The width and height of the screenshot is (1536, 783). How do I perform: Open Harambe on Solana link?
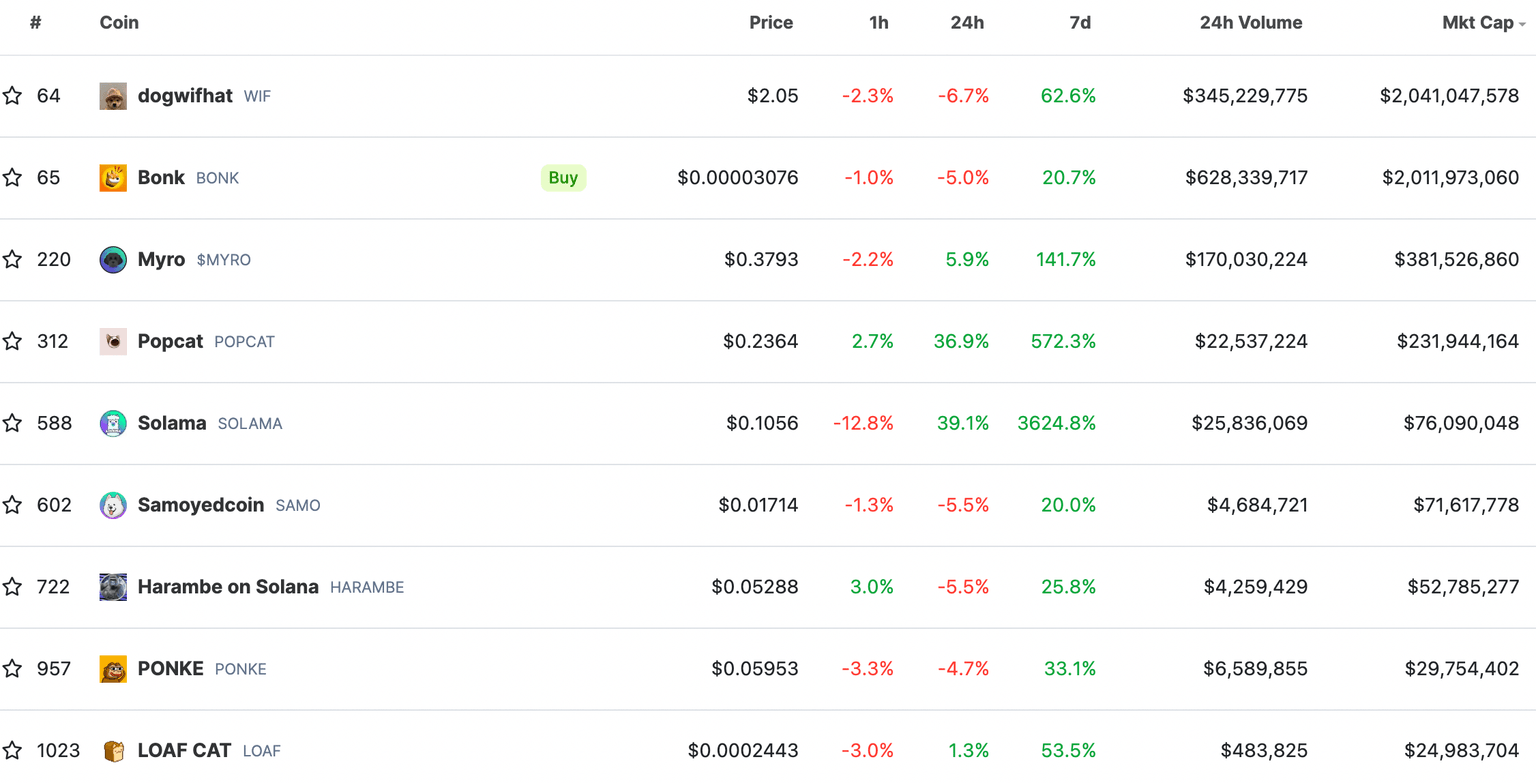click(228, 587)
